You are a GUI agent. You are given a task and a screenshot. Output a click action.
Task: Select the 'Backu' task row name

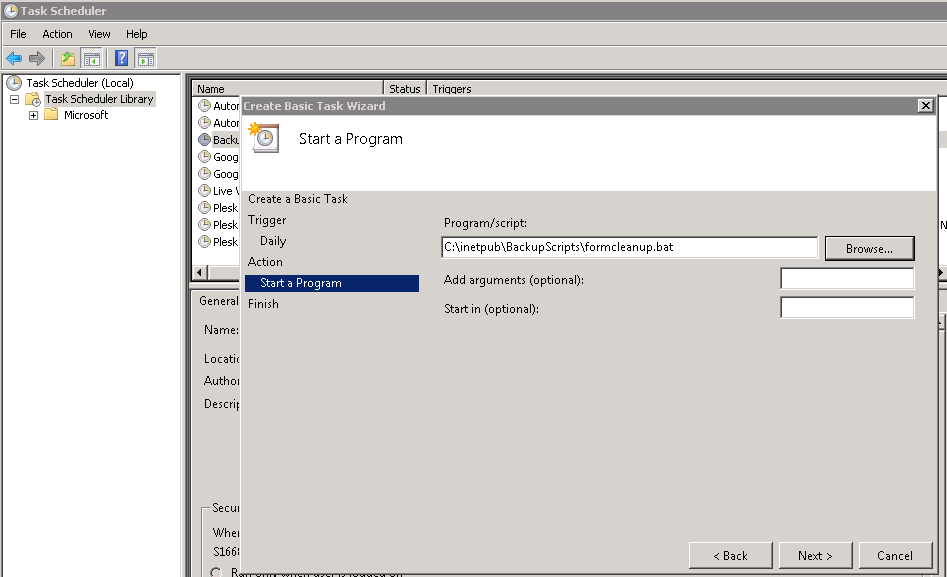click(226, 140)
